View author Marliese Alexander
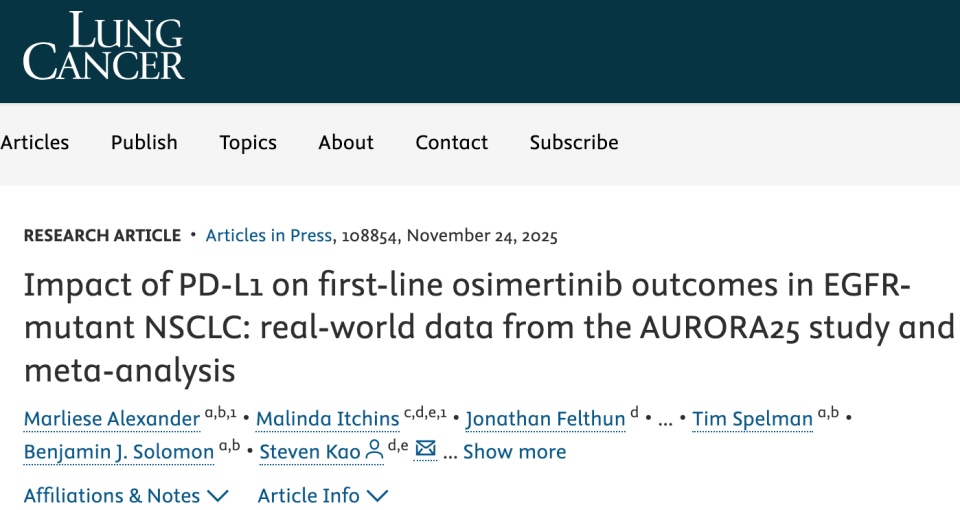 [x=113, y=418]
